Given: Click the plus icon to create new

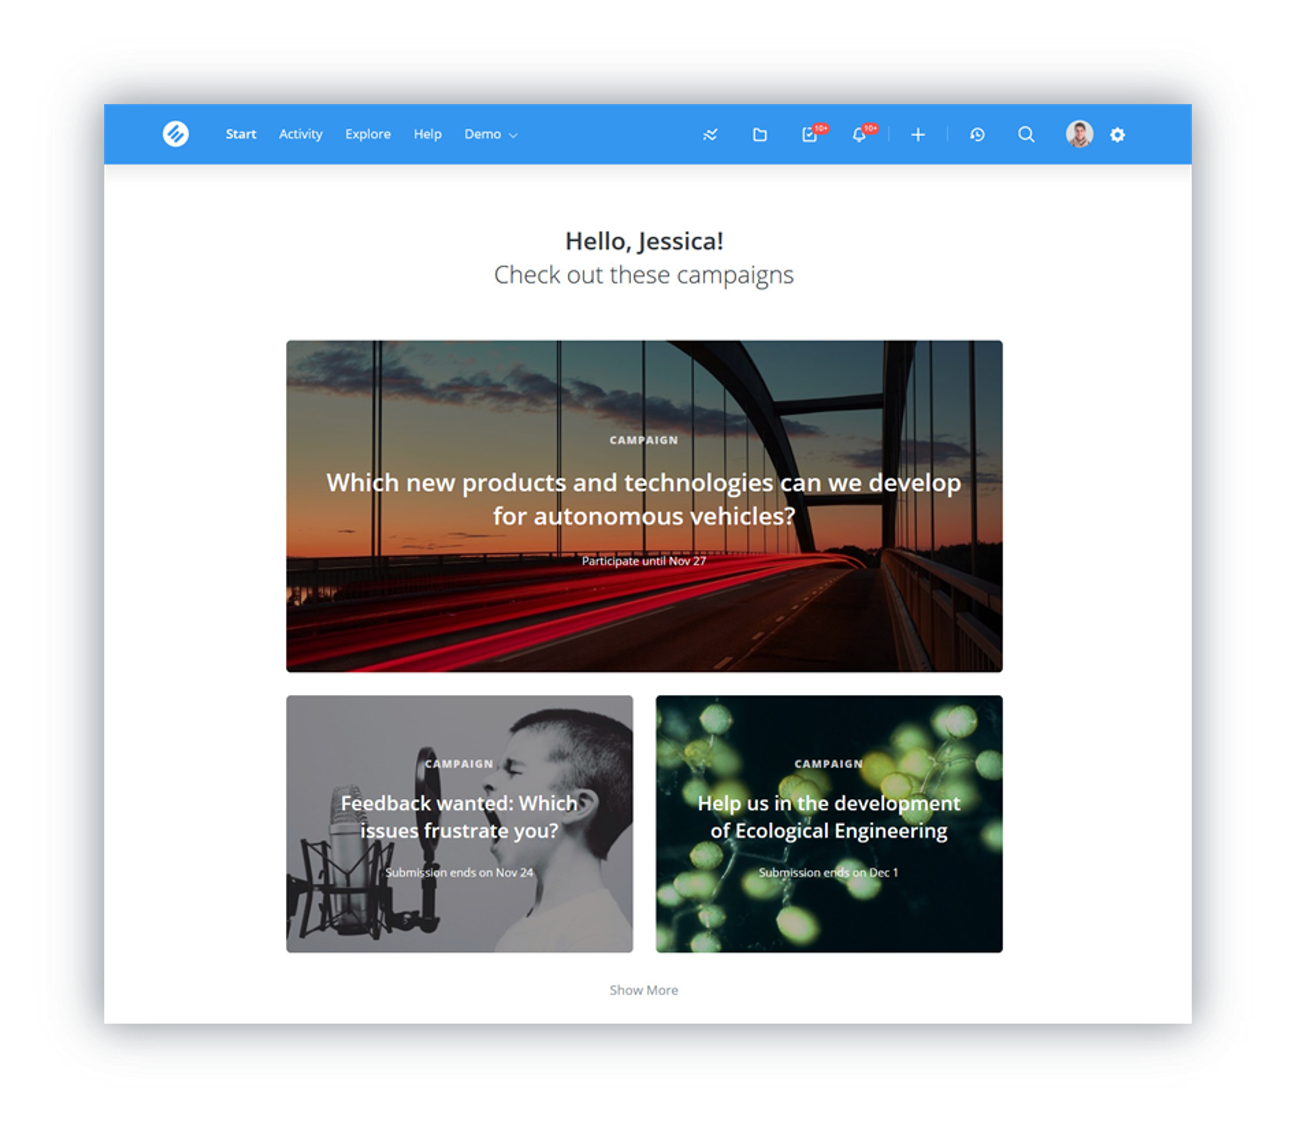Looking at the screenshot, I should pyautogui.click(x=918, y=135).
